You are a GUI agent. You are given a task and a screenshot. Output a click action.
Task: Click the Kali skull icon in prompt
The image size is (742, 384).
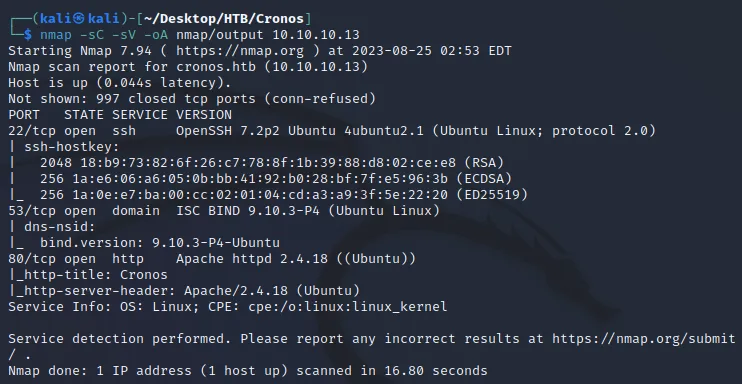[80, 18]
